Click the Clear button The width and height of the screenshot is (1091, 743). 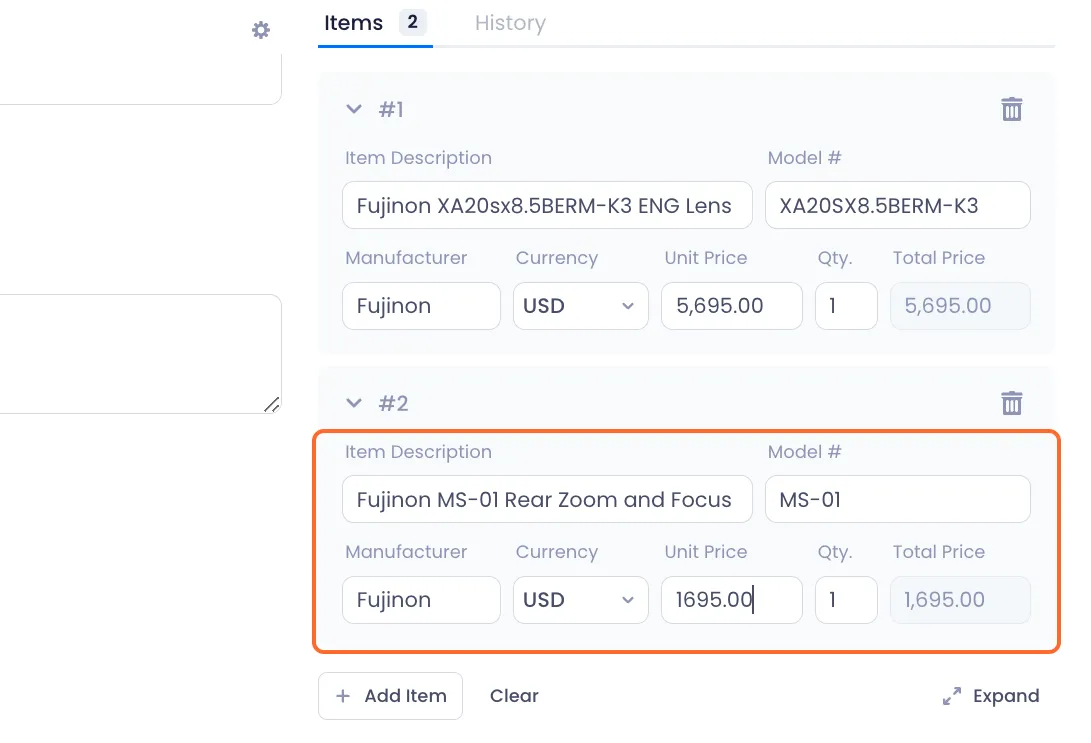pyautogui.click(x=514, y=696)
